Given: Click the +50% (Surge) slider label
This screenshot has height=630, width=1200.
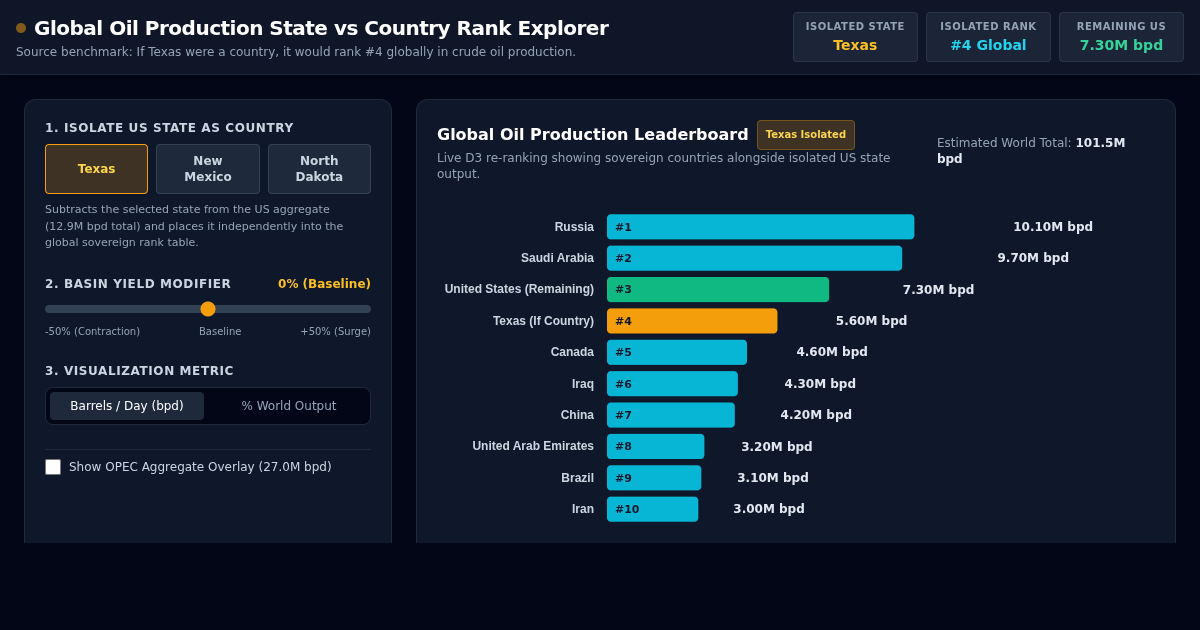Looking at the screenshot, I should (336, 332).
